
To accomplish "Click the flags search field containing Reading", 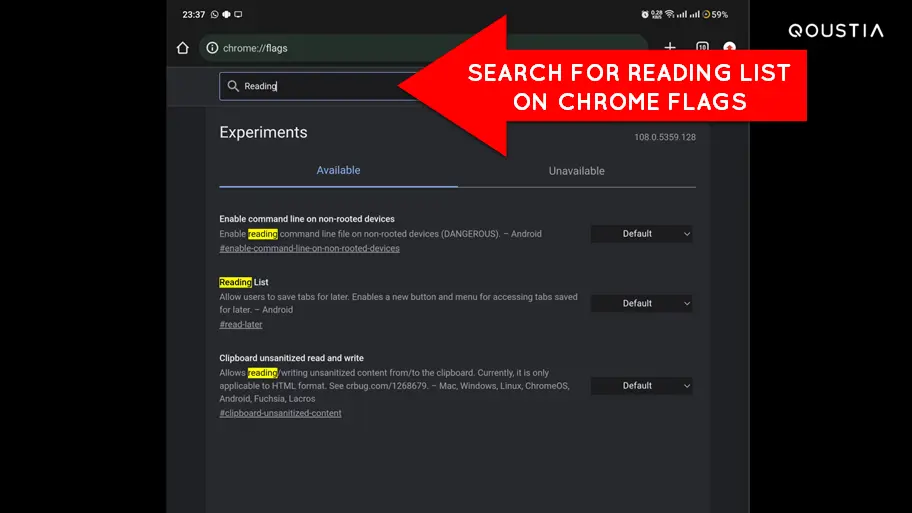I will coord(319,86).
